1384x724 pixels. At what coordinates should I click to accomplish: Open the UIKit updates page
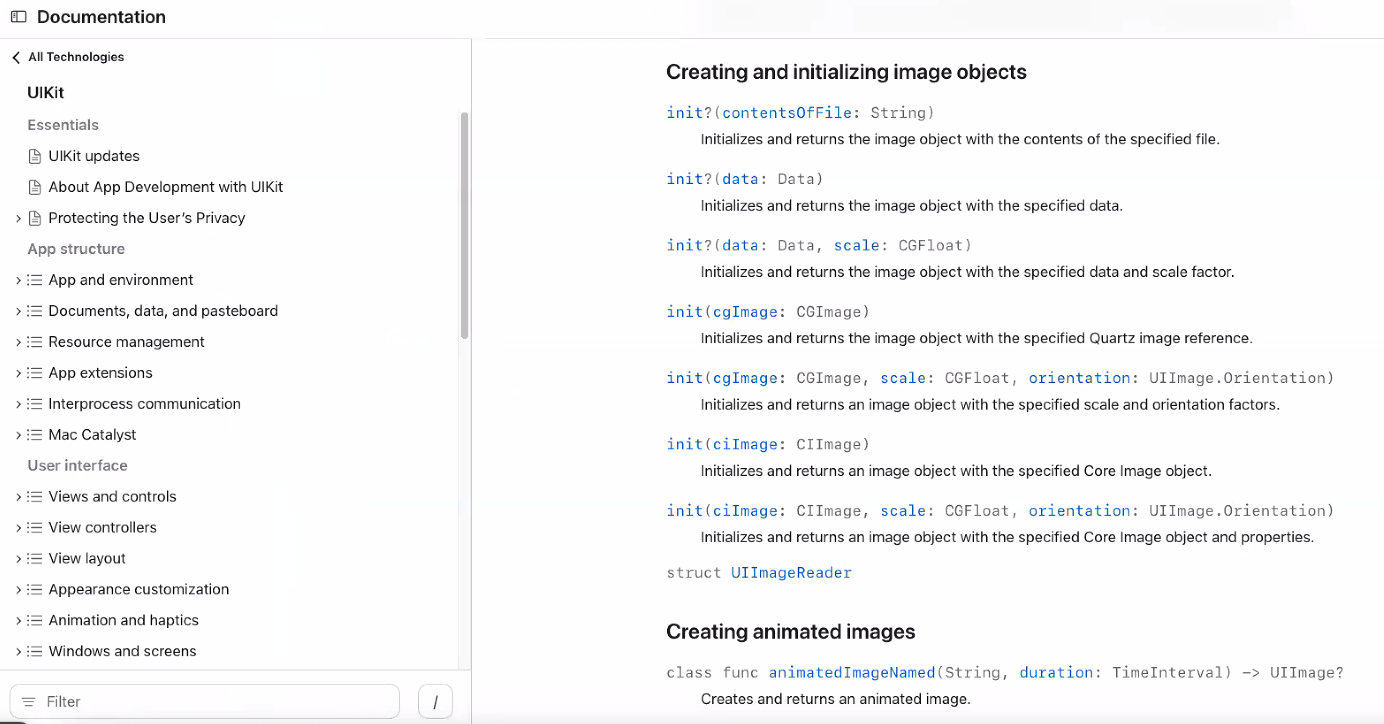[94, 156]
